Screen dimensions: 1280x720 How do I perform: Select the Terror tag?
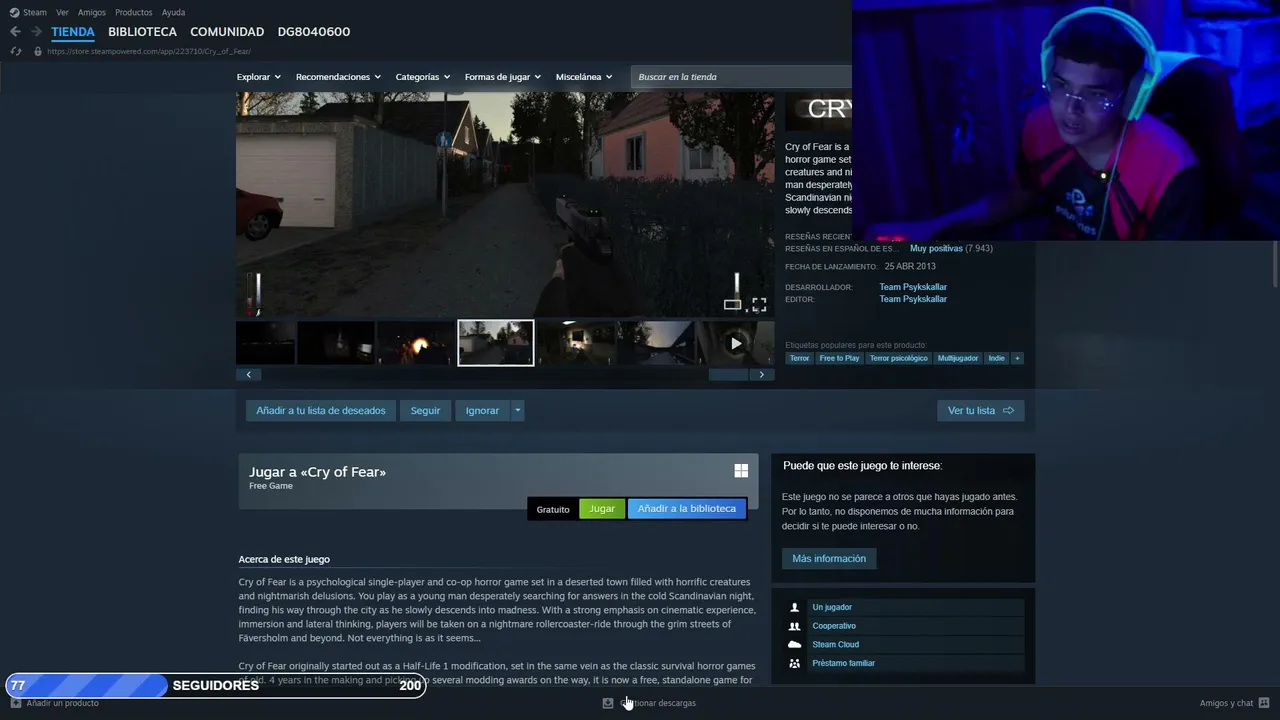pyautogui.click(x=799, y=358)
